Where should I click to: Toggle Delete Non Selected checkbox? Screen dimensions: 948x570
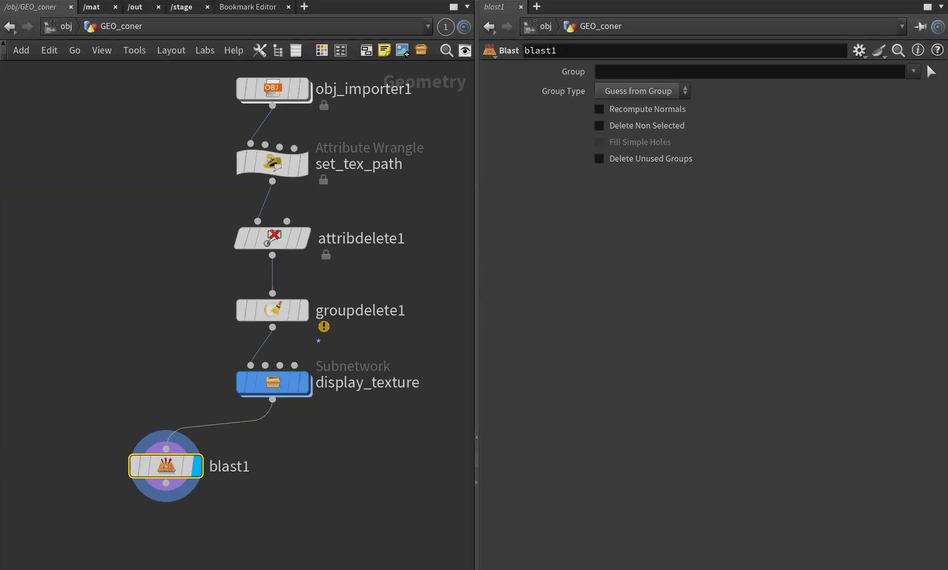tap(600, 126)
